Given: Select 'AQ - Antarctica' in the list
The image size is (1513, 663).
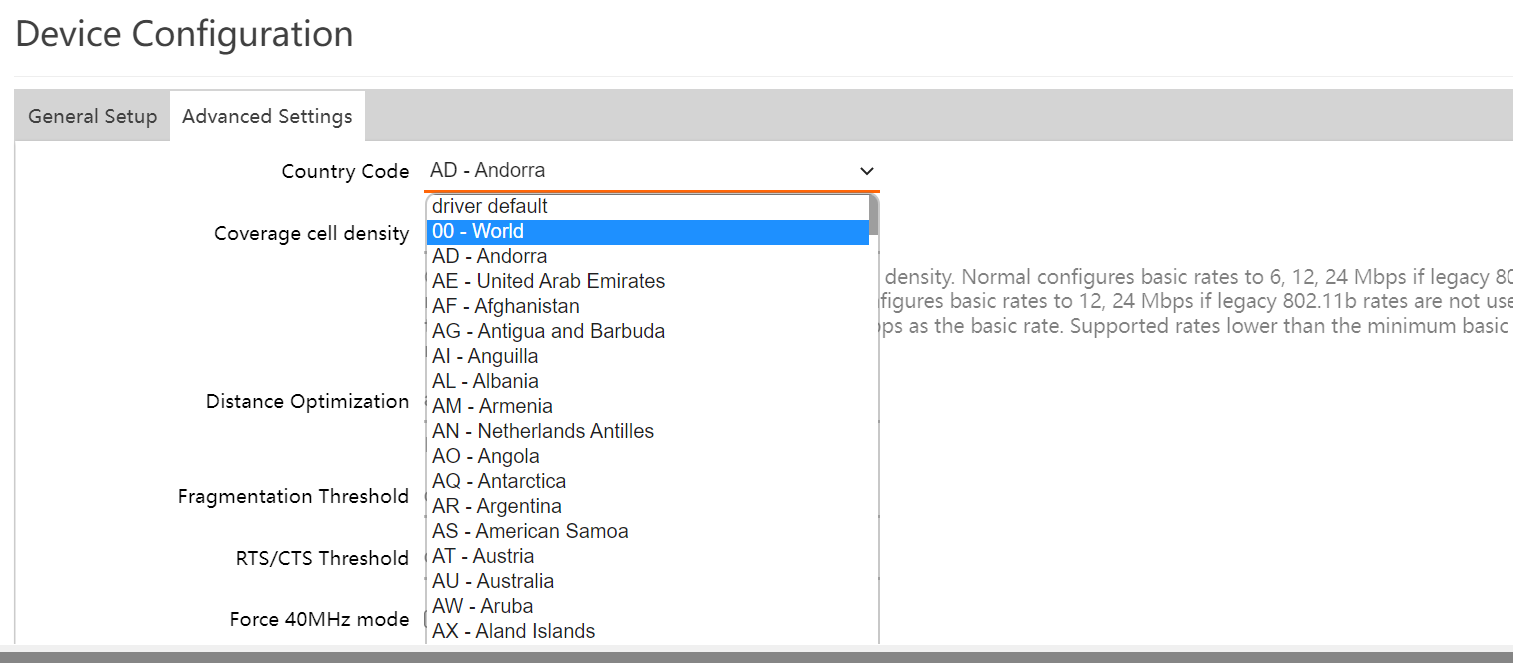Looking at the screenshot, I should click(499, 481).
